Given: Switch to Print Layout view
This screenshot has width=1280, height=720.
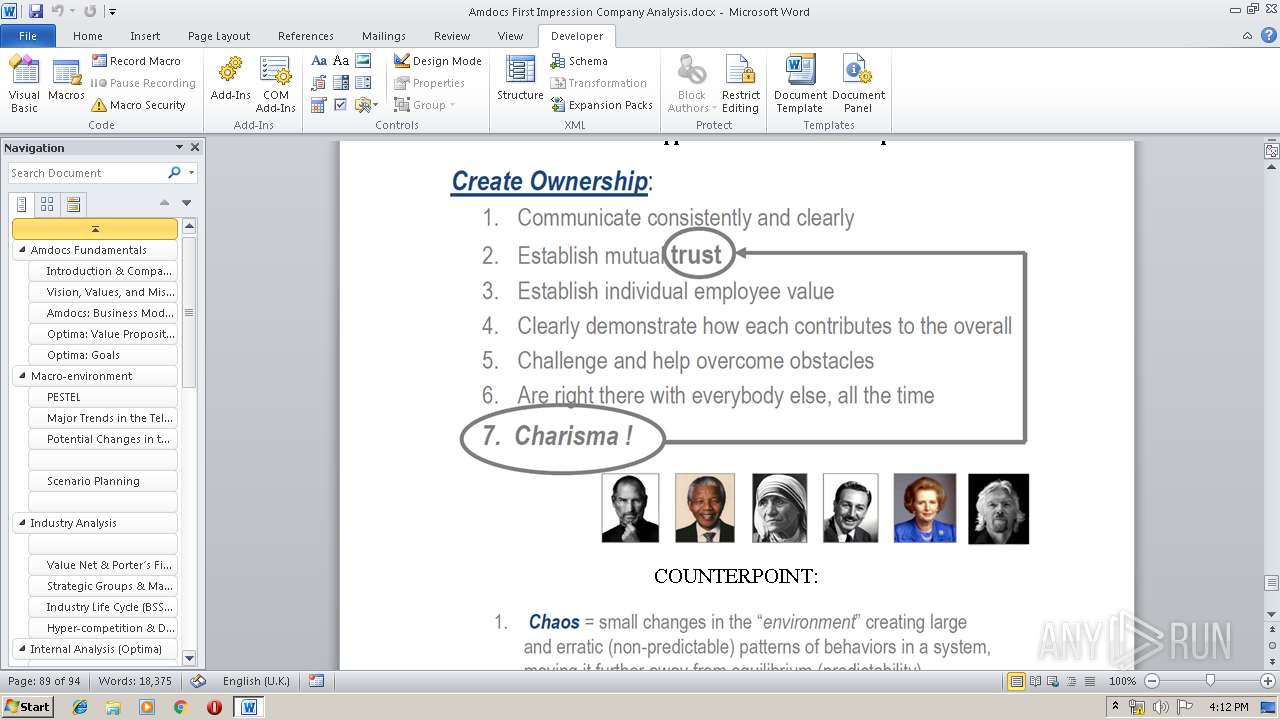Looking at the screenshot, I should click(x=1017, y=681).
